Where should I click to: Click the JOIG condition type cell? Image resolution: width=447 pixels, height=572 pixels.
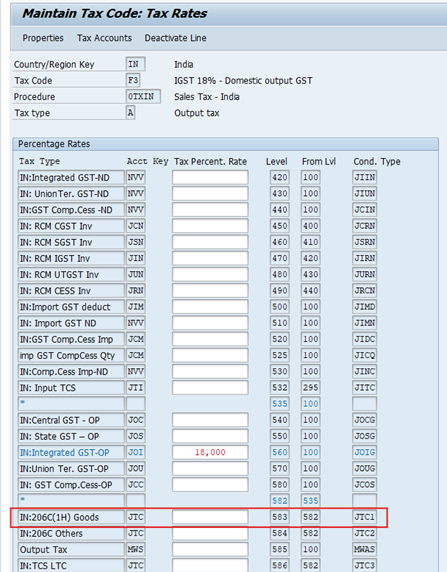click(x=365, y=452)
